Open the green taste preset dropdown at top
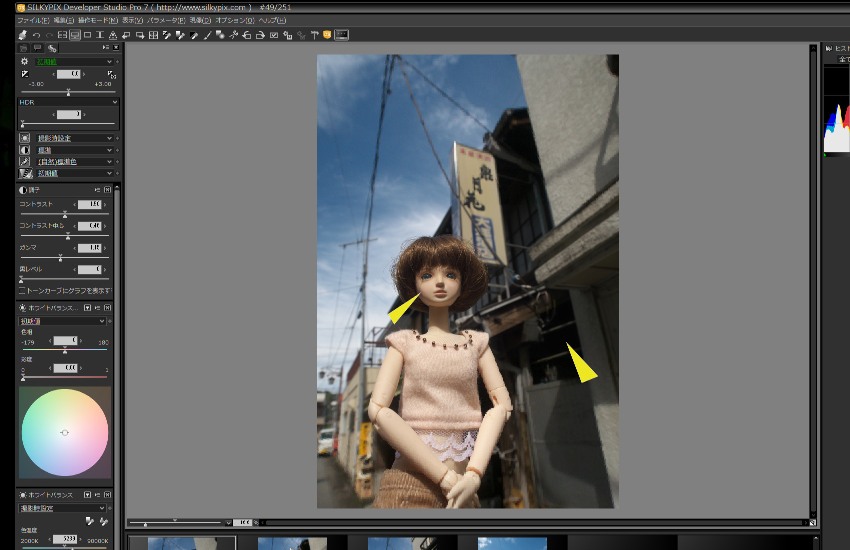Screen dimensions: 850x550 tap(74, 61)
